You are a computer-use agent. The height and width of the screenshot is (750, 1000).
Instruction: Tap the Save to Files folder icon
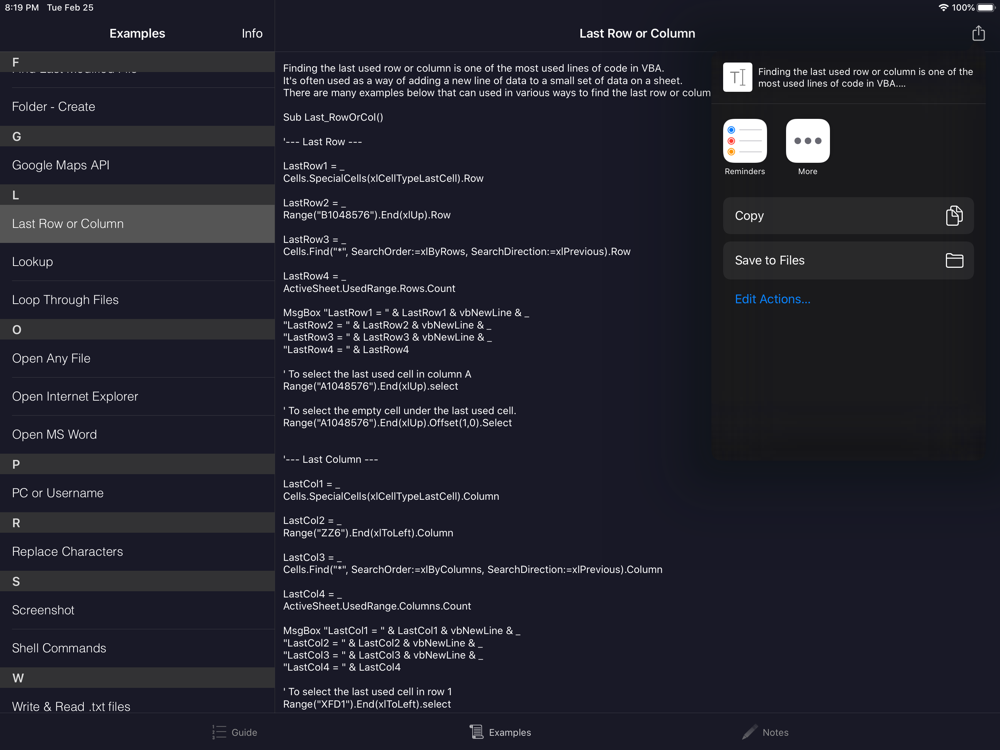(954, 260)
